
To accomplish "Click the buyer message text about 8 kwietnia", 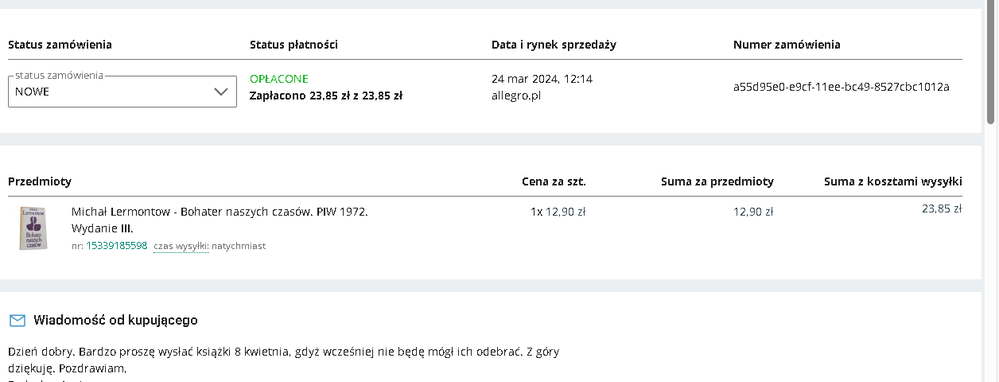I will pos(284,360).
